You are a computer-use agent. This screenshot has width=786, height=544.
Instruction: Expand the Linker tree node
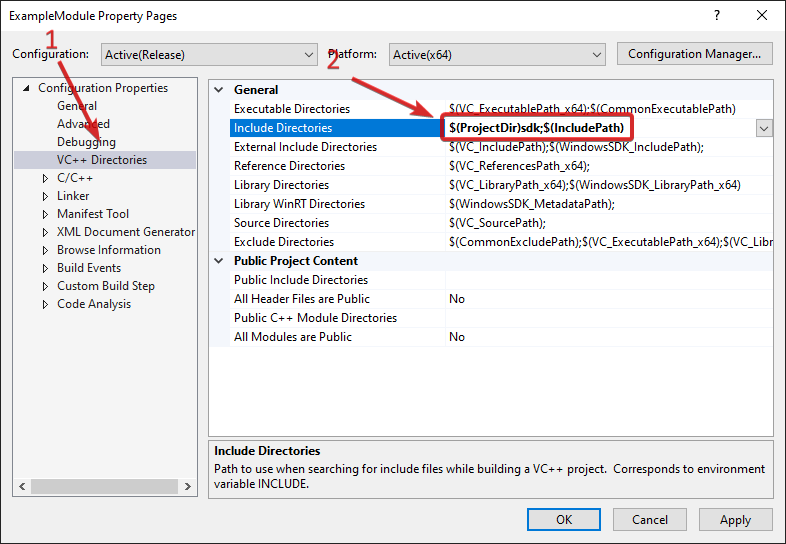click(45, 196)
